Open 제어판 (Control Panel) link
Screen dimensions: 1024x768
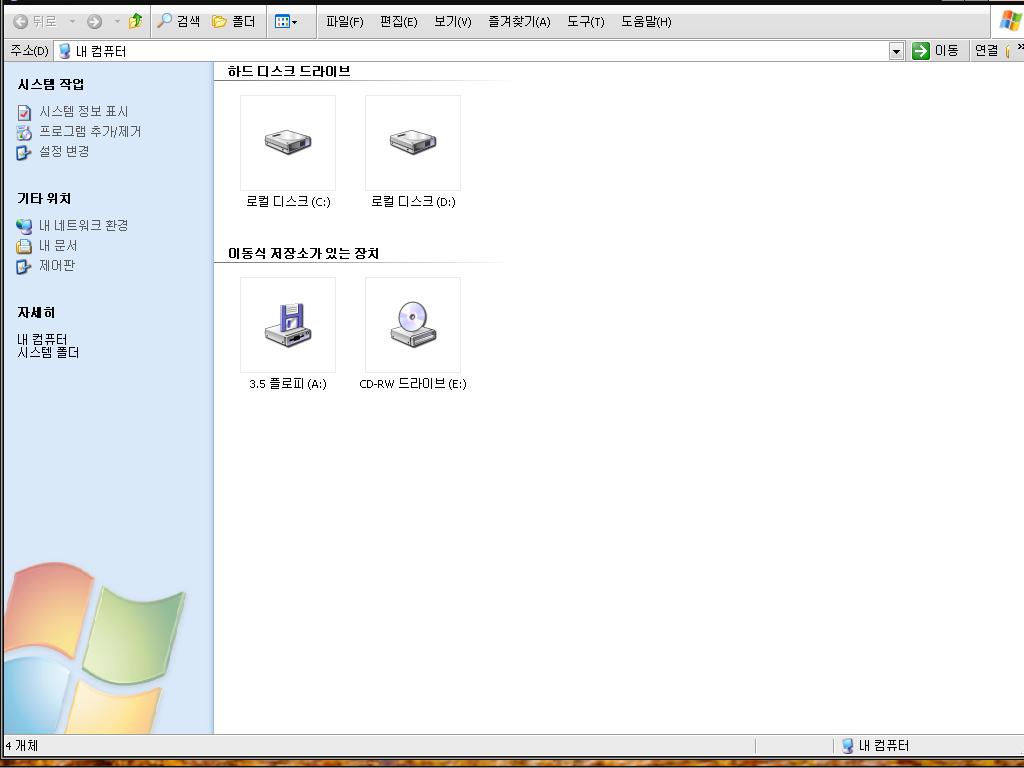57,266
